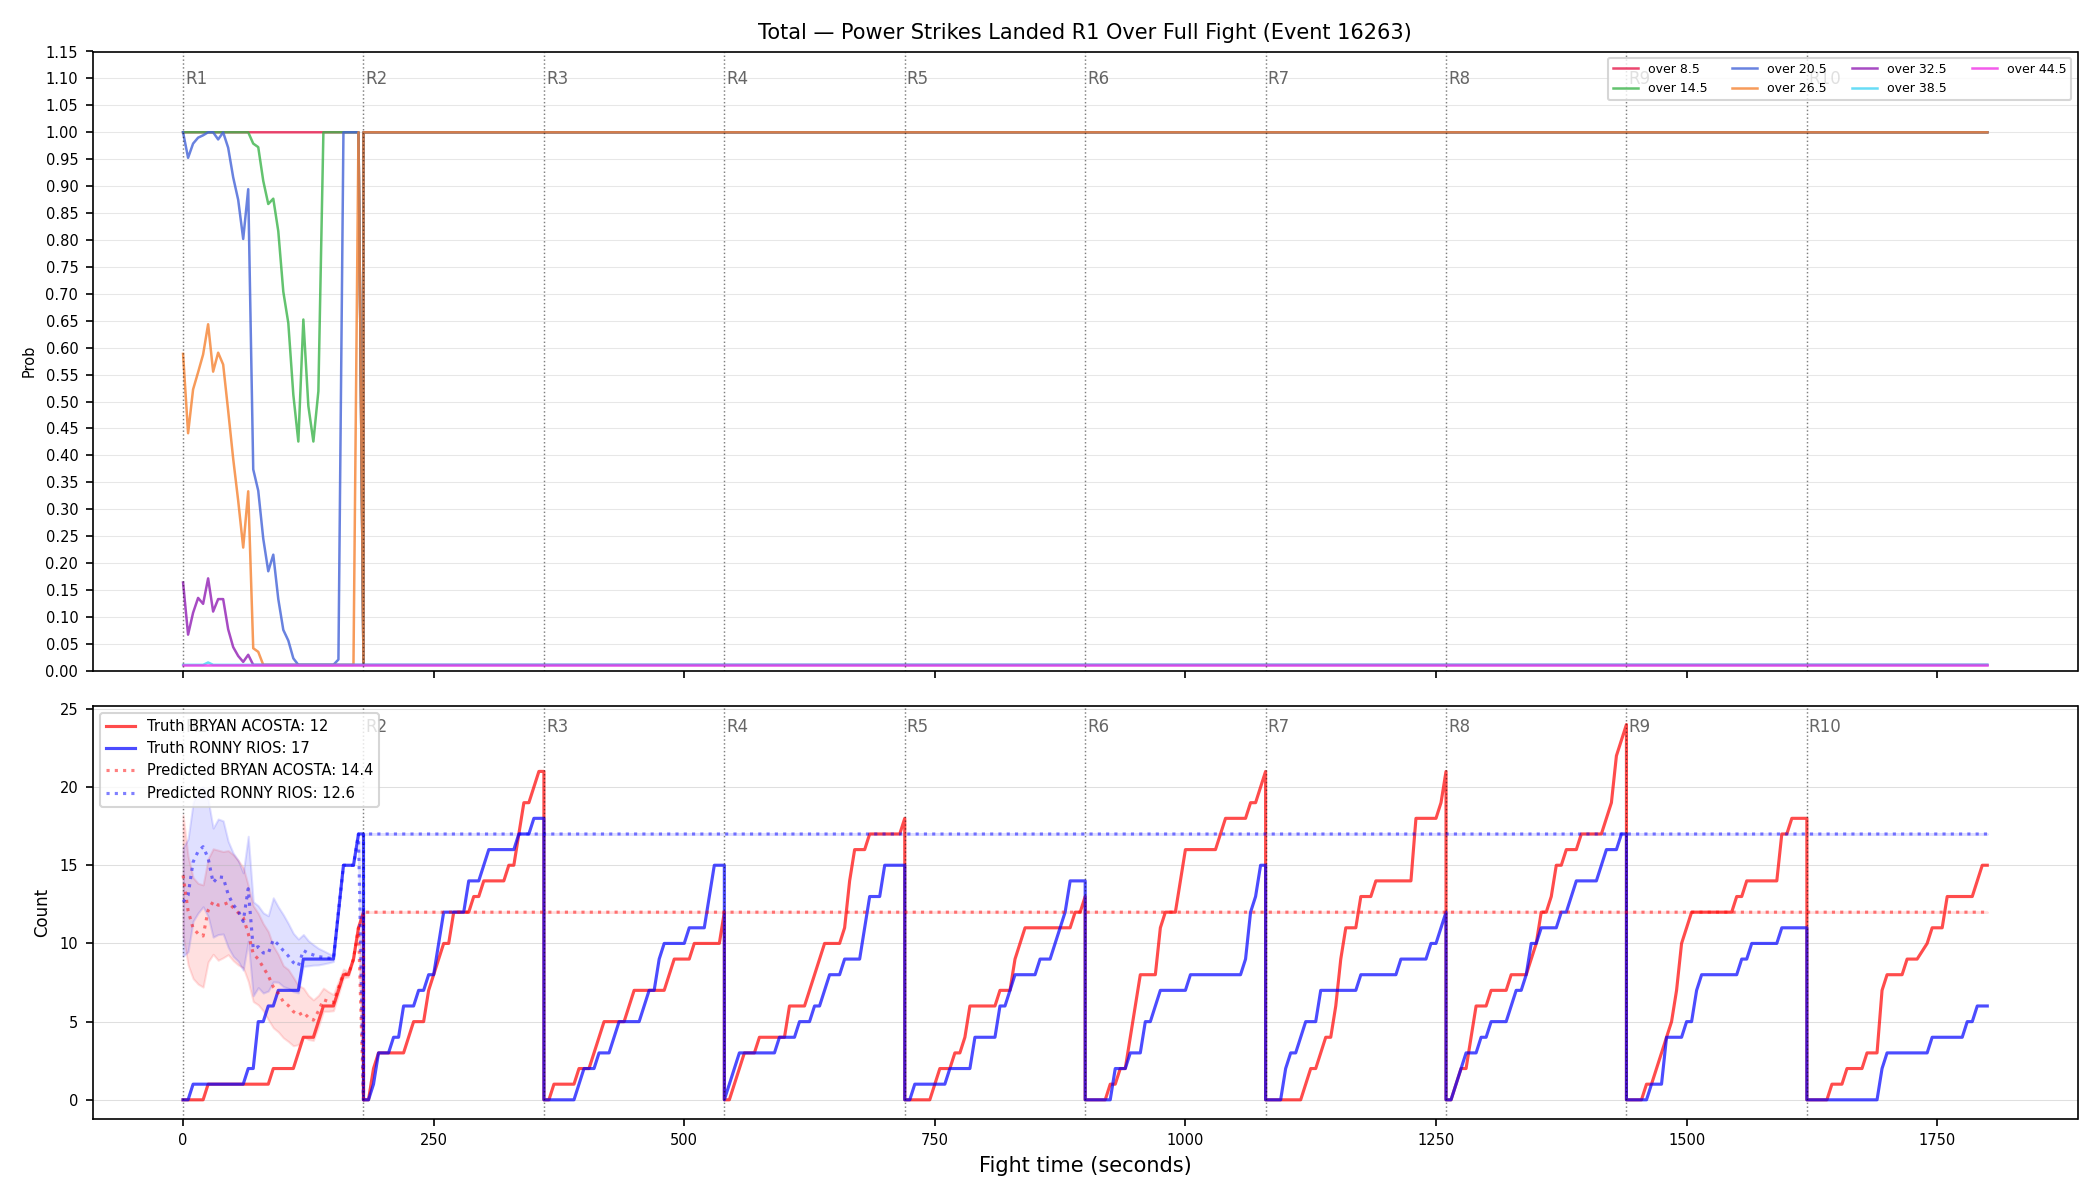Select the 'over 8.5' legend entry
Viewport: 2100px width, 1200px height.
pos(1655,69)
